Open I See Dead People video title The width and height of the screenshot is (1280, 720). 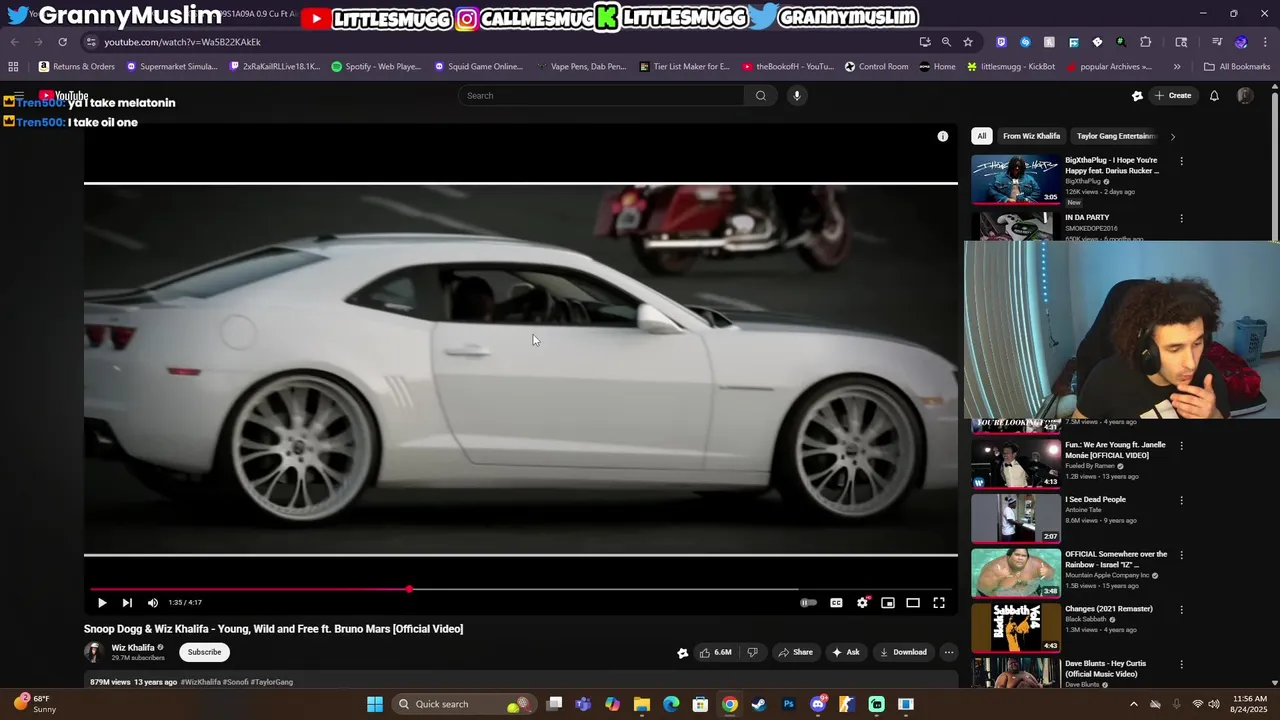point(1095,499)
